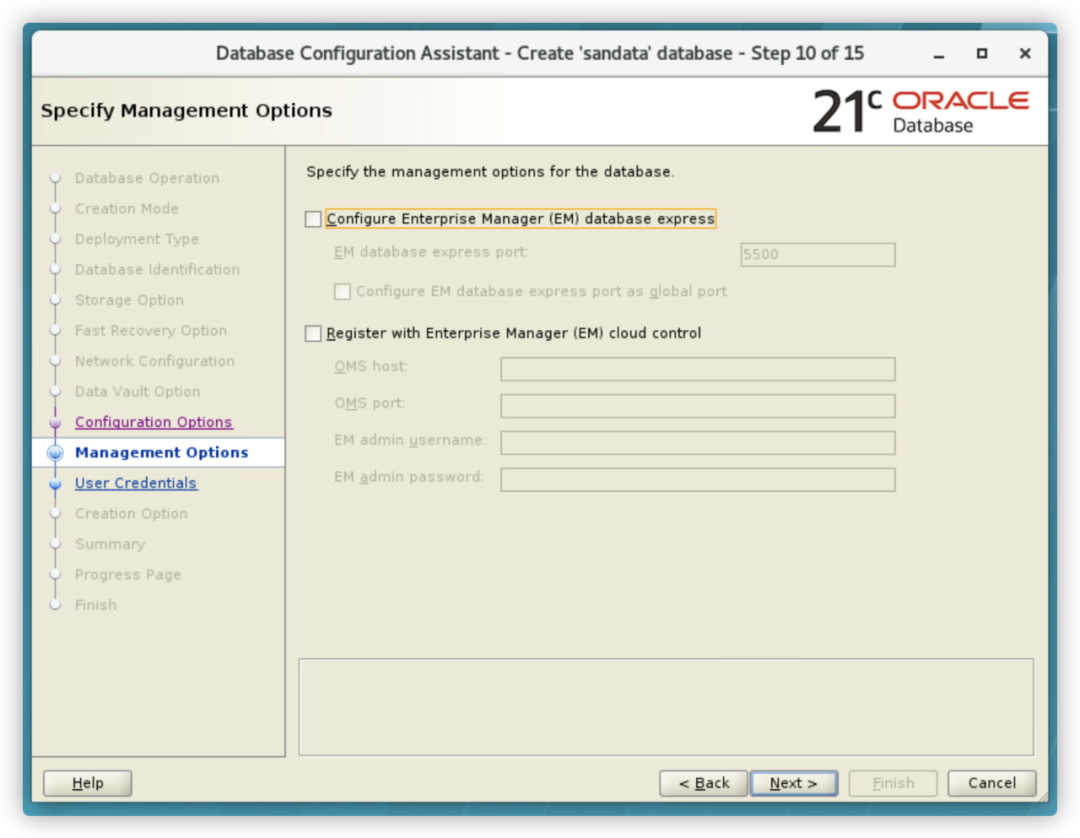The height and width of the screenshot is (838, 1080).
Task: Click the EM admin username field
Action: [698, 443]
